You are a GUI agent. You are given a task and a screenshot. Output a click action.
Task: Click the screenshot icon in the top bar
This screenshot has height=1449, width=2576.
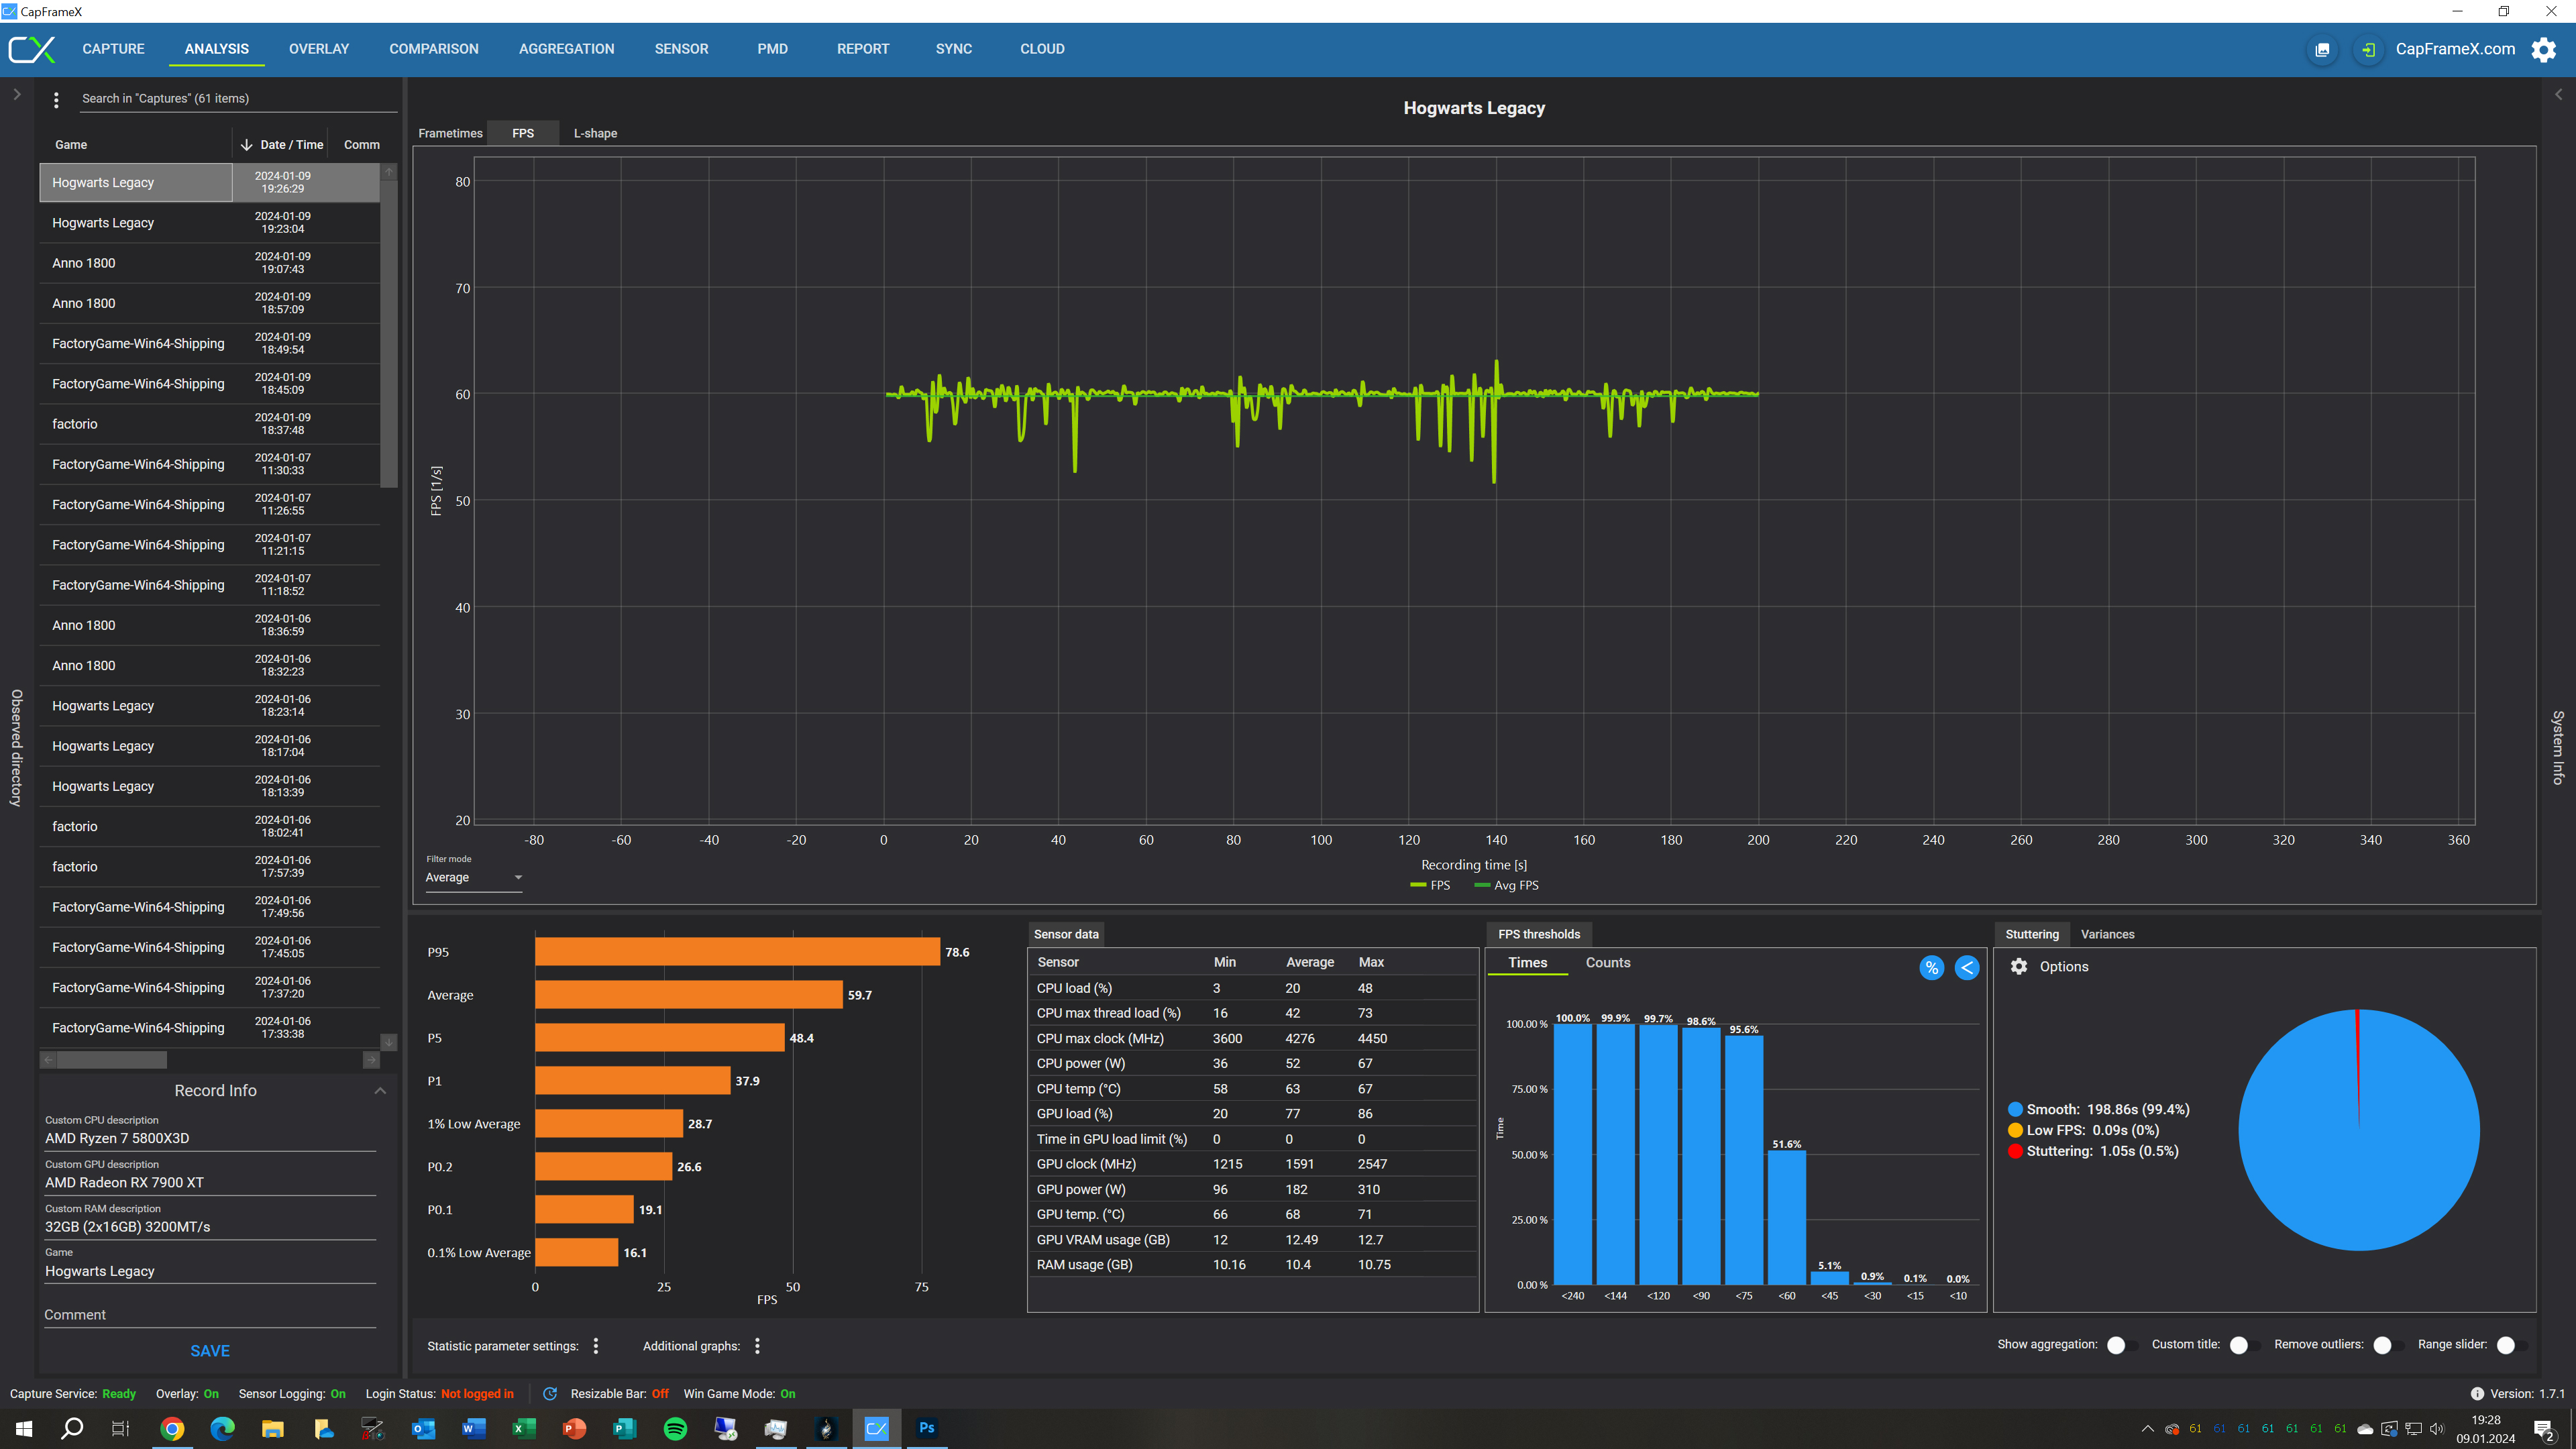[2322, 49]
